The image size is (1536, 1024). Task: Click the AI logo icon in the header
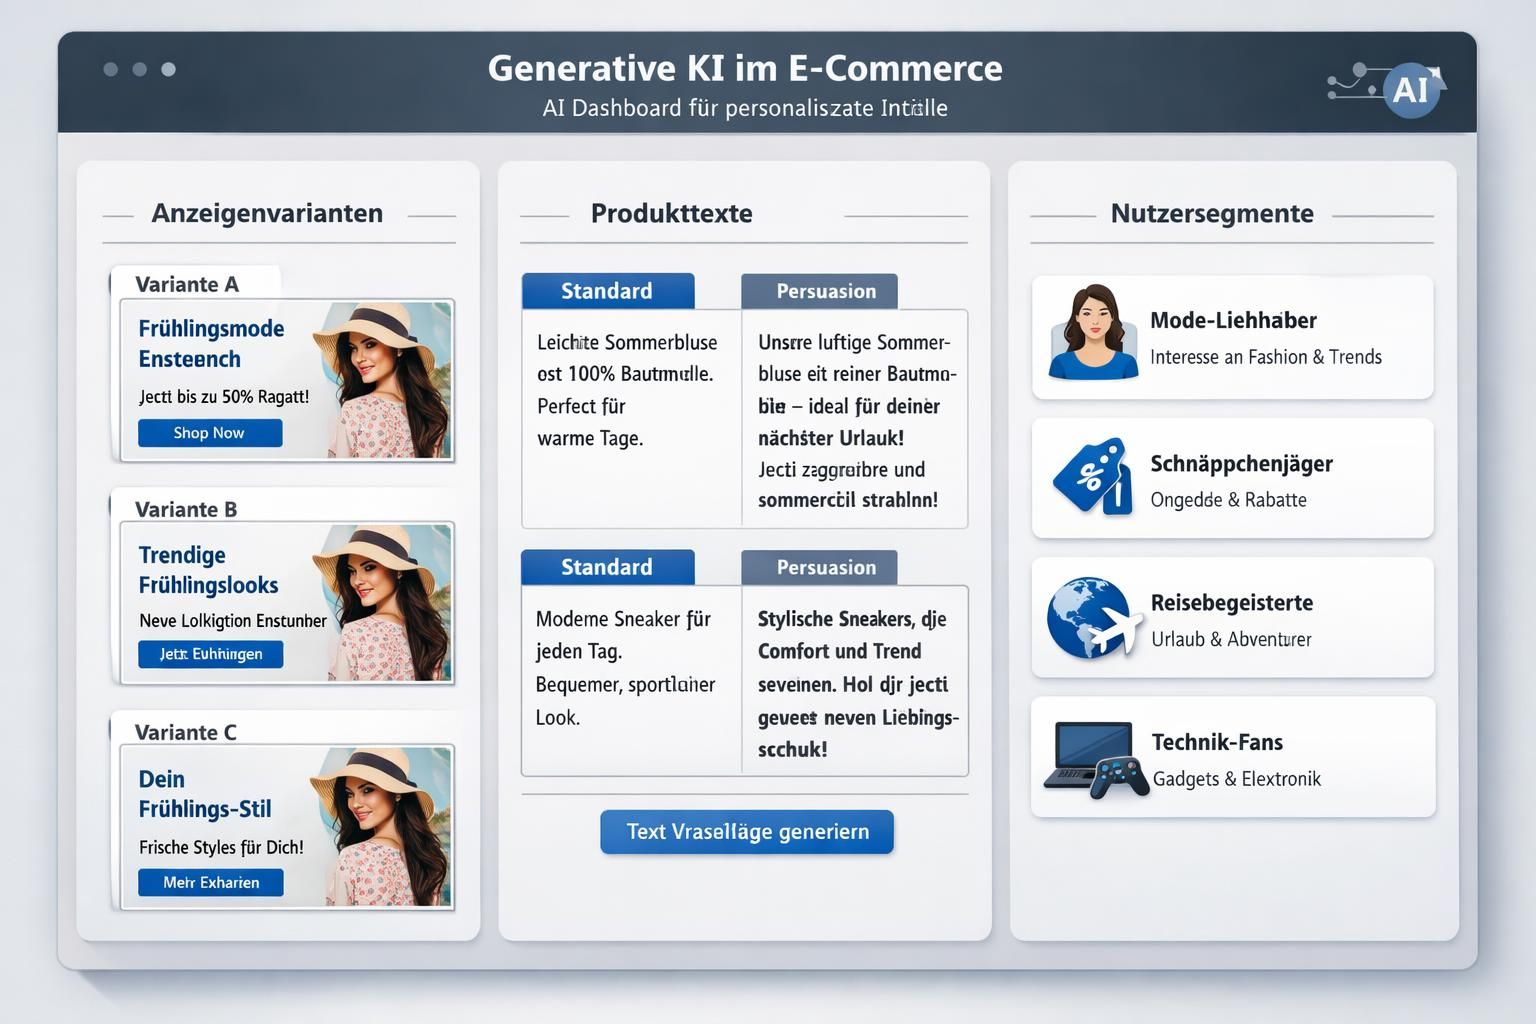click(1410, 90)
